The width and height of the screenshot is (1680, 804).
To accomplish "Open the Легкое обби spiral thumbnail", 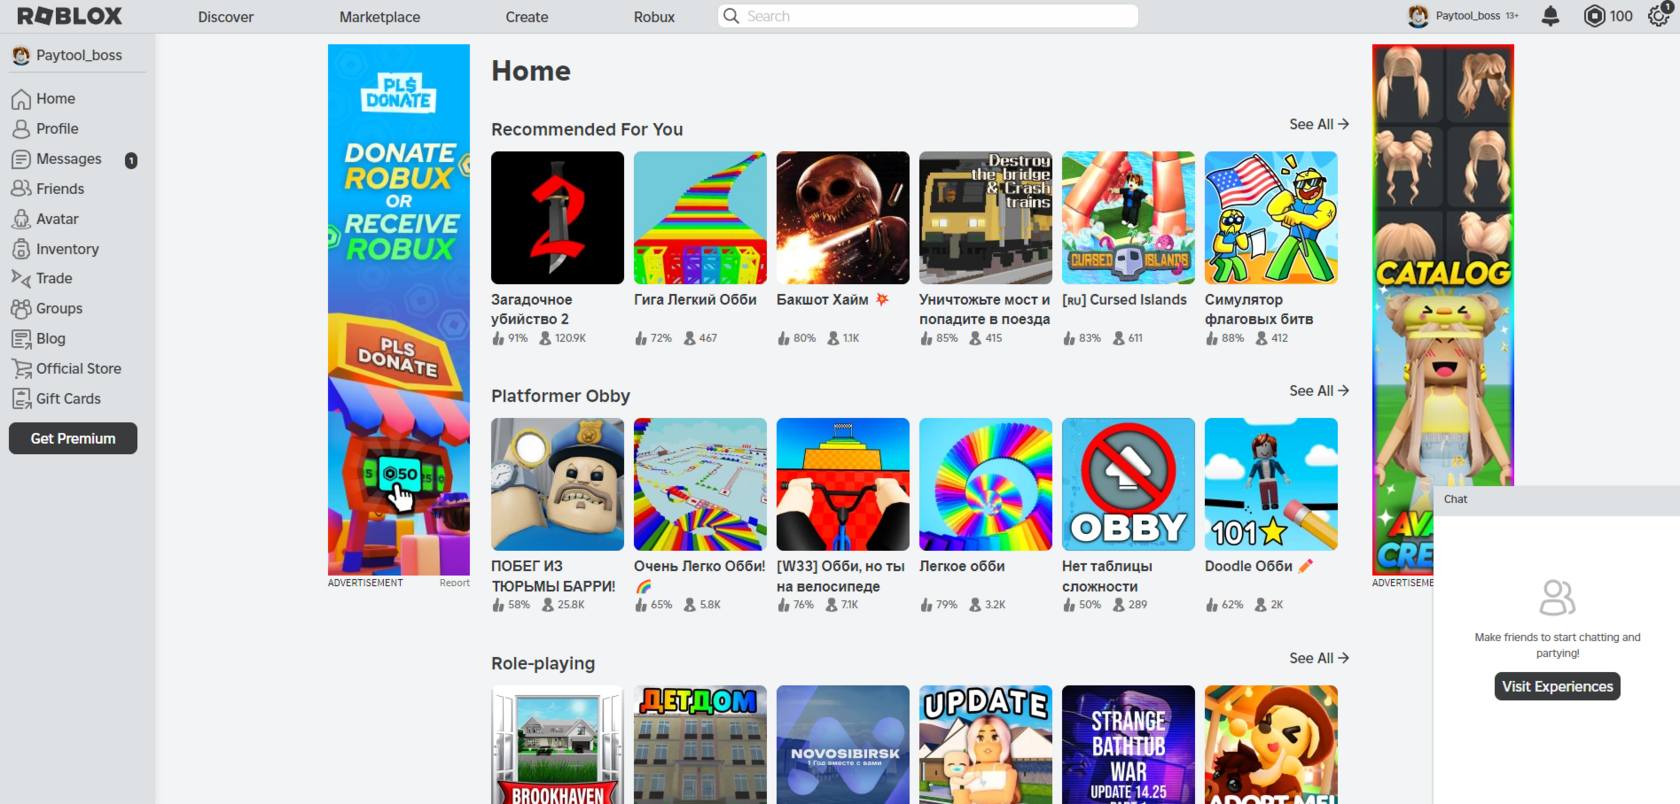I will tap(985, 484).
